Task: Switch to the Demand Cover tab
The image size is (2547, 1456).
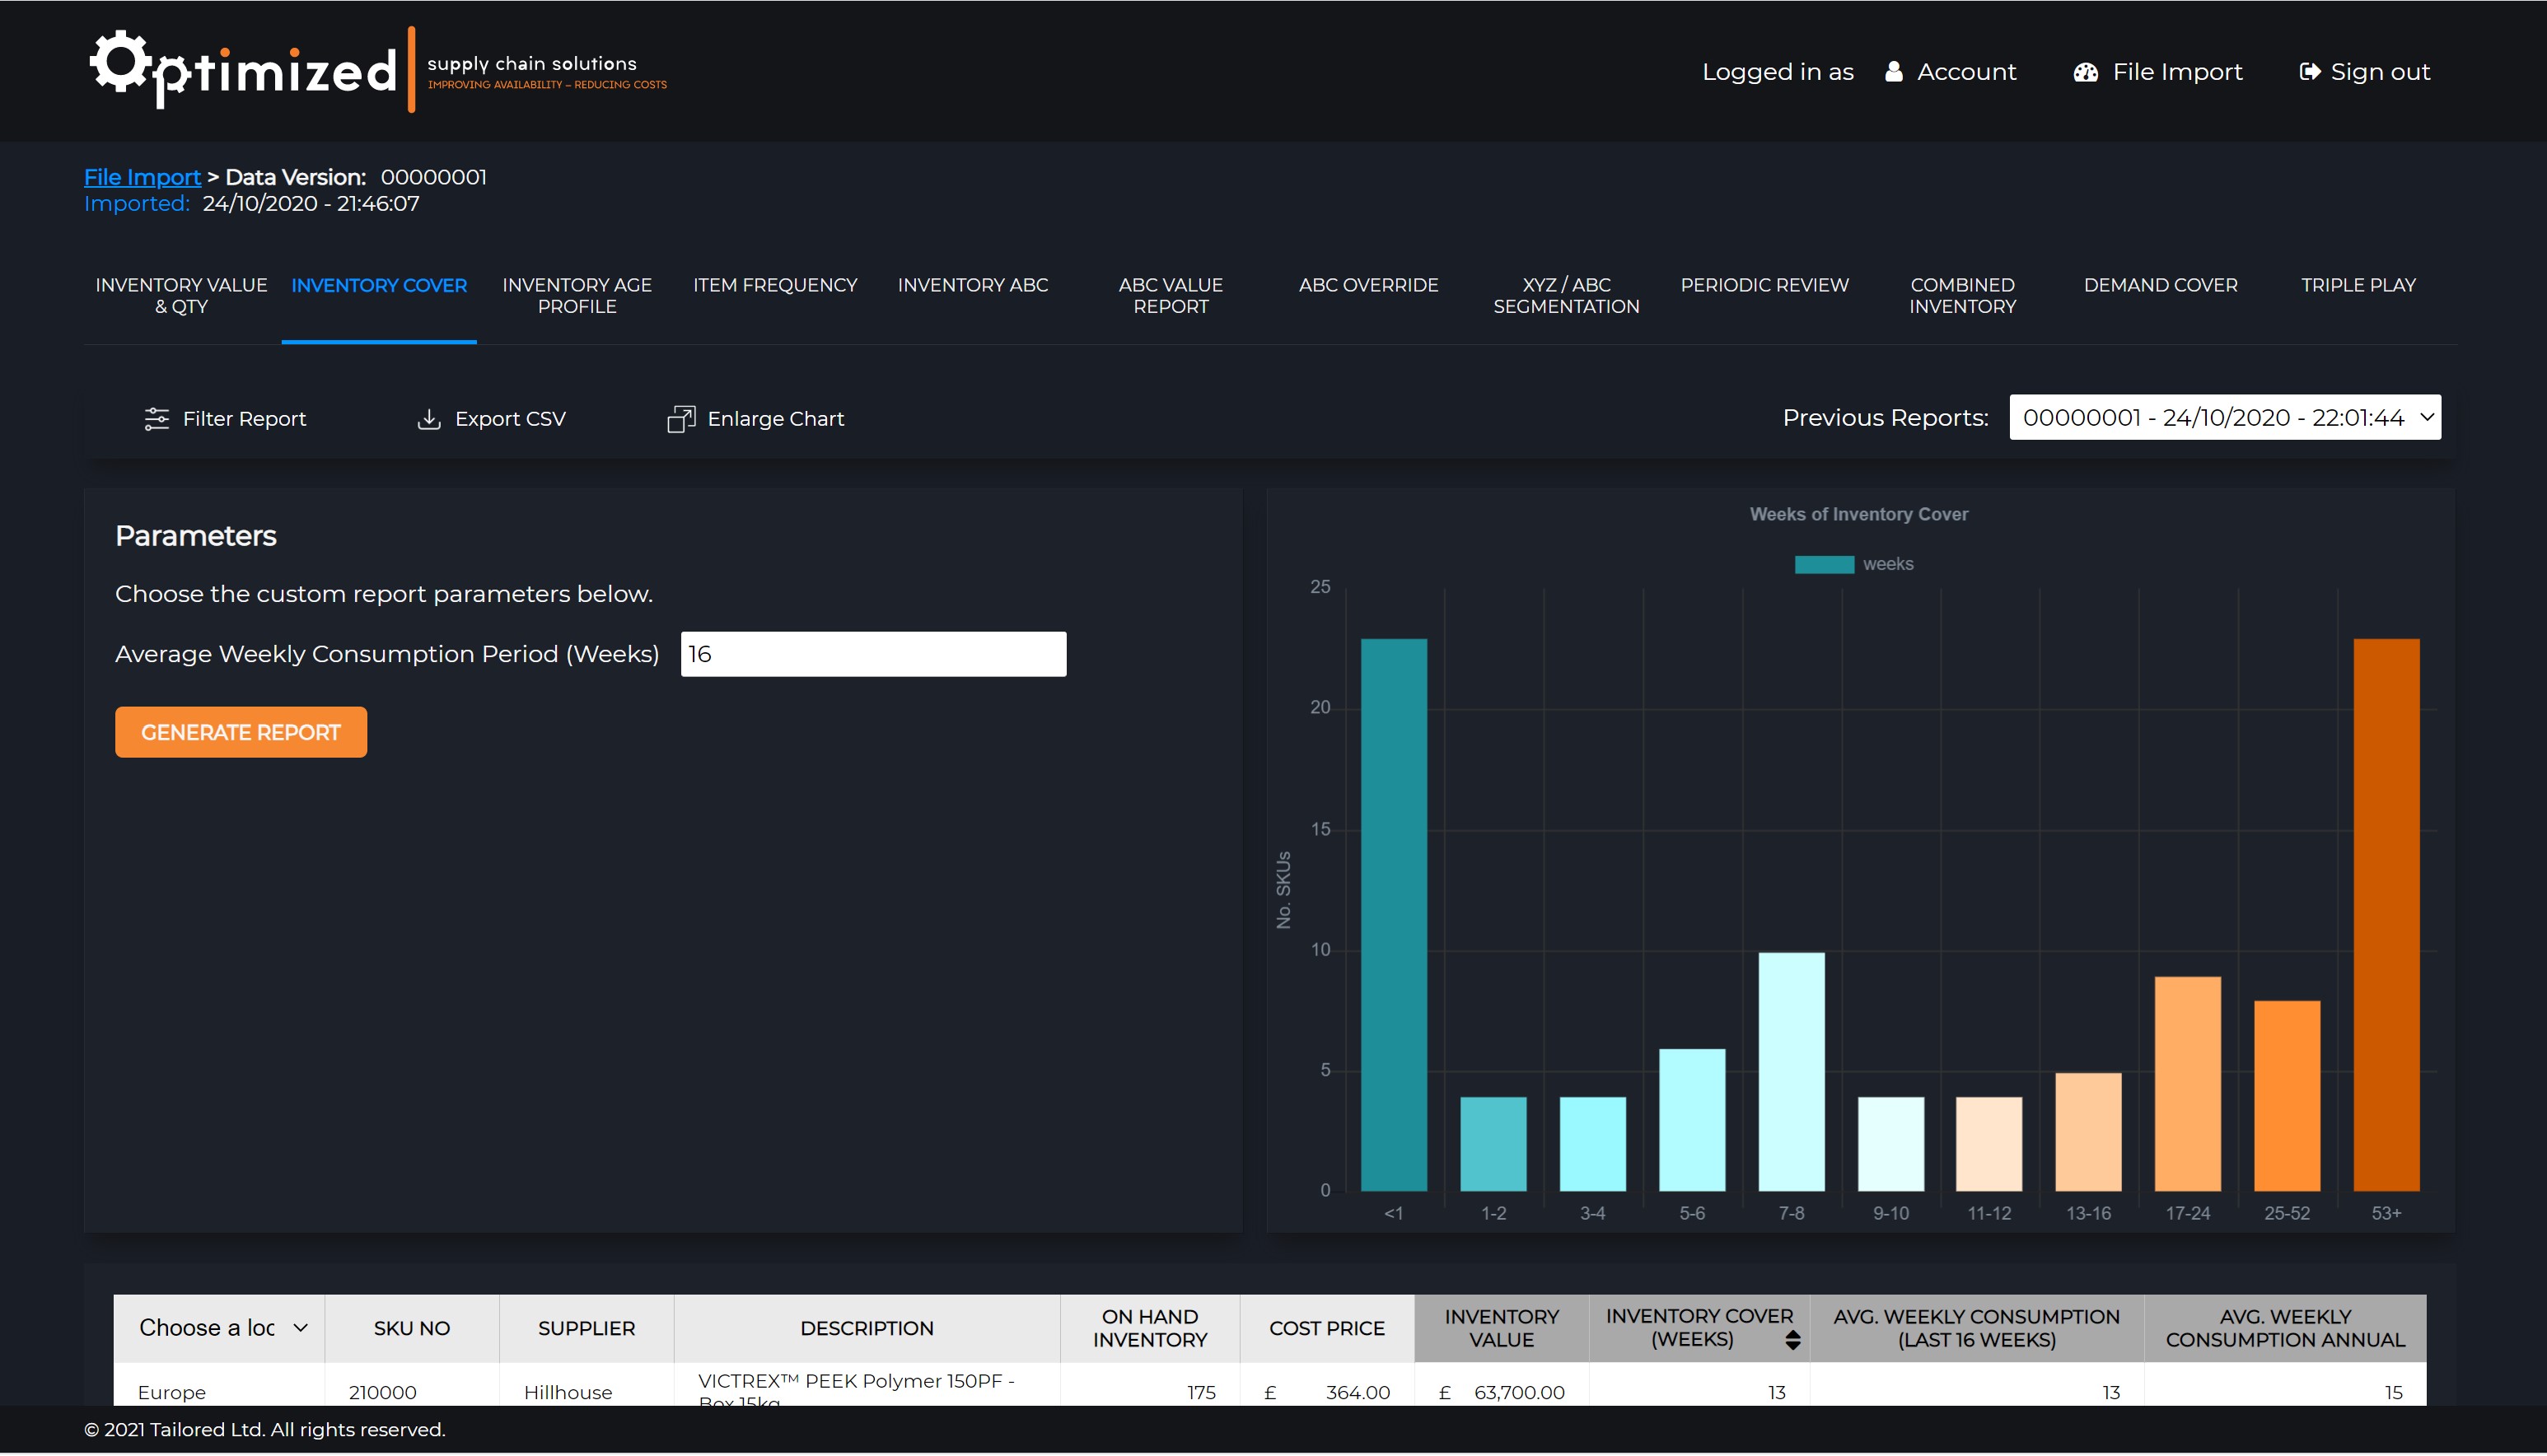Action: (2160, 285)
